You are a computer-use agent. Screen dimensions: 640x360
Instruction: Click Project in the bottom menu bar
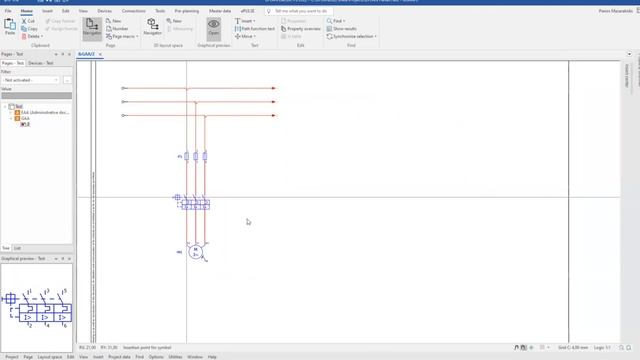pyautogui.click(x=12, y=357)
